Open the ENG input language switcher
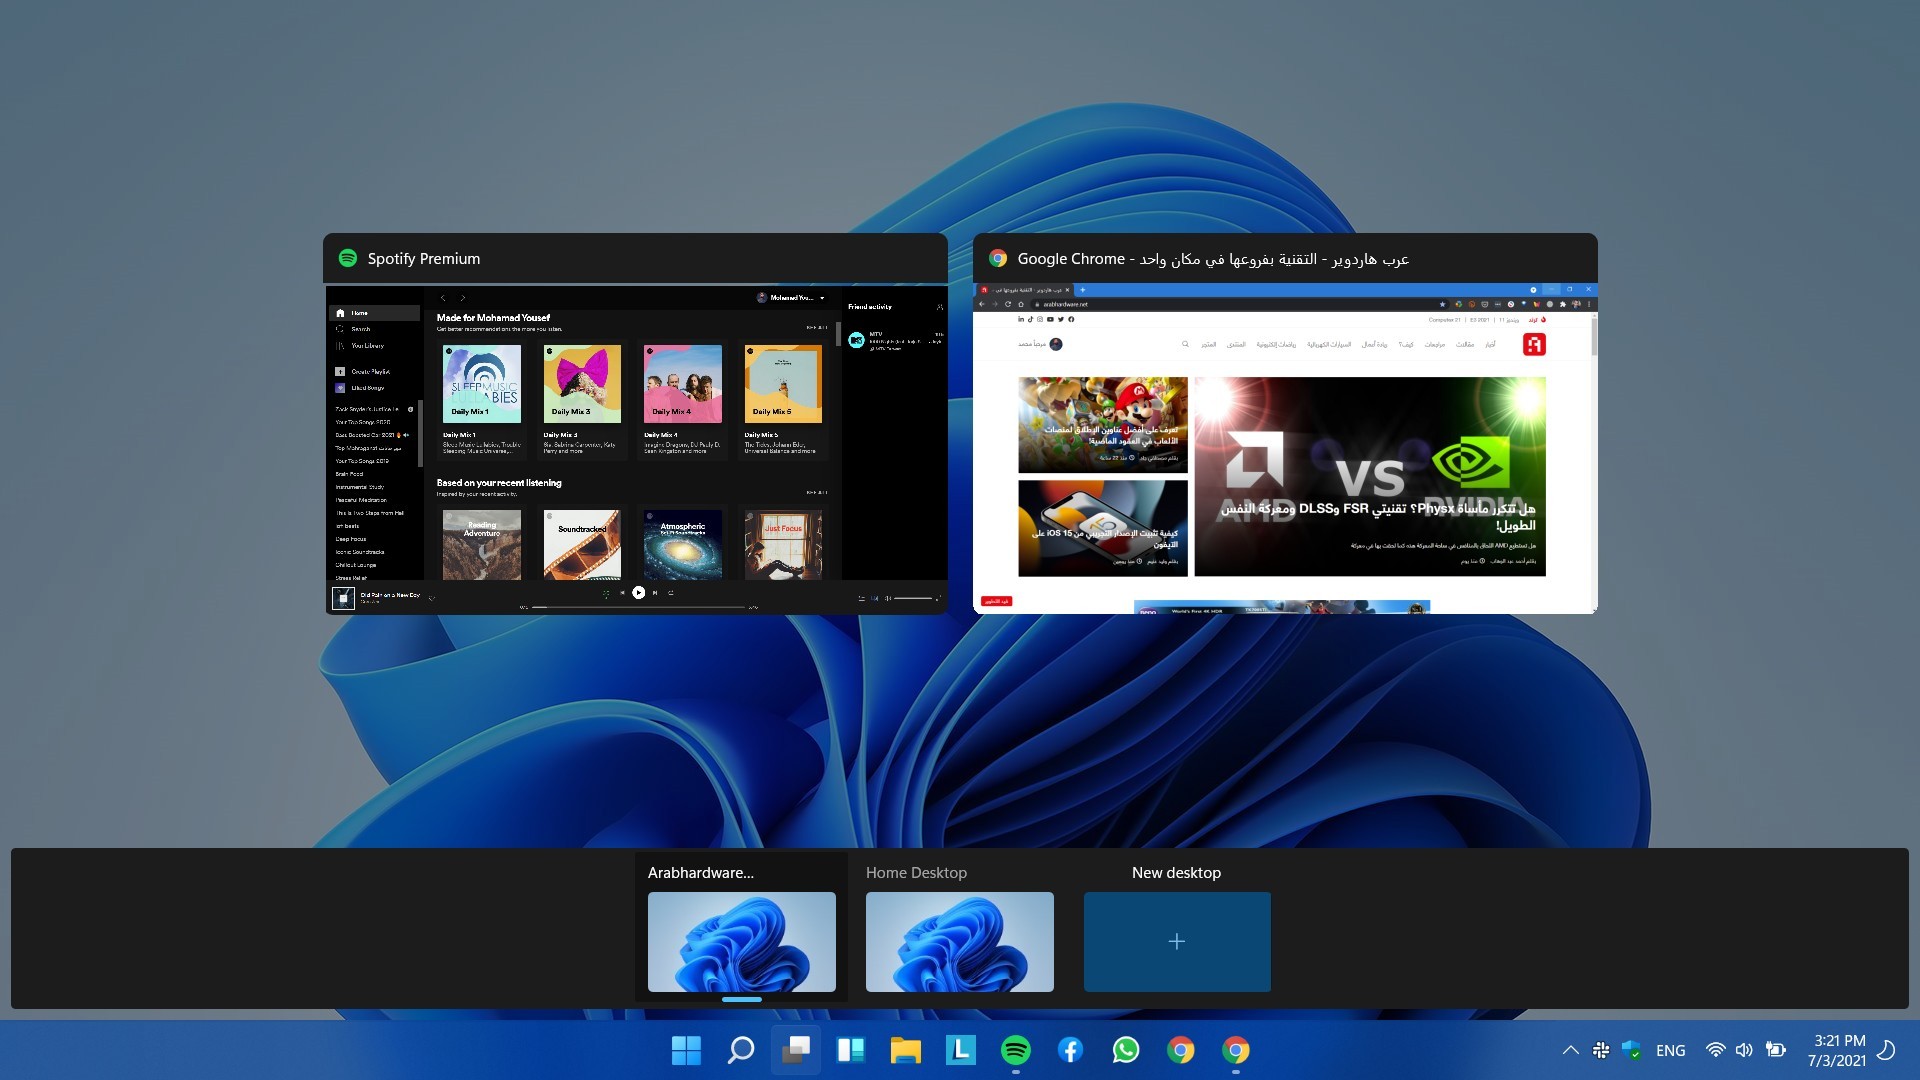The image size is (1920, 1080). [x=1671, y=1050]
